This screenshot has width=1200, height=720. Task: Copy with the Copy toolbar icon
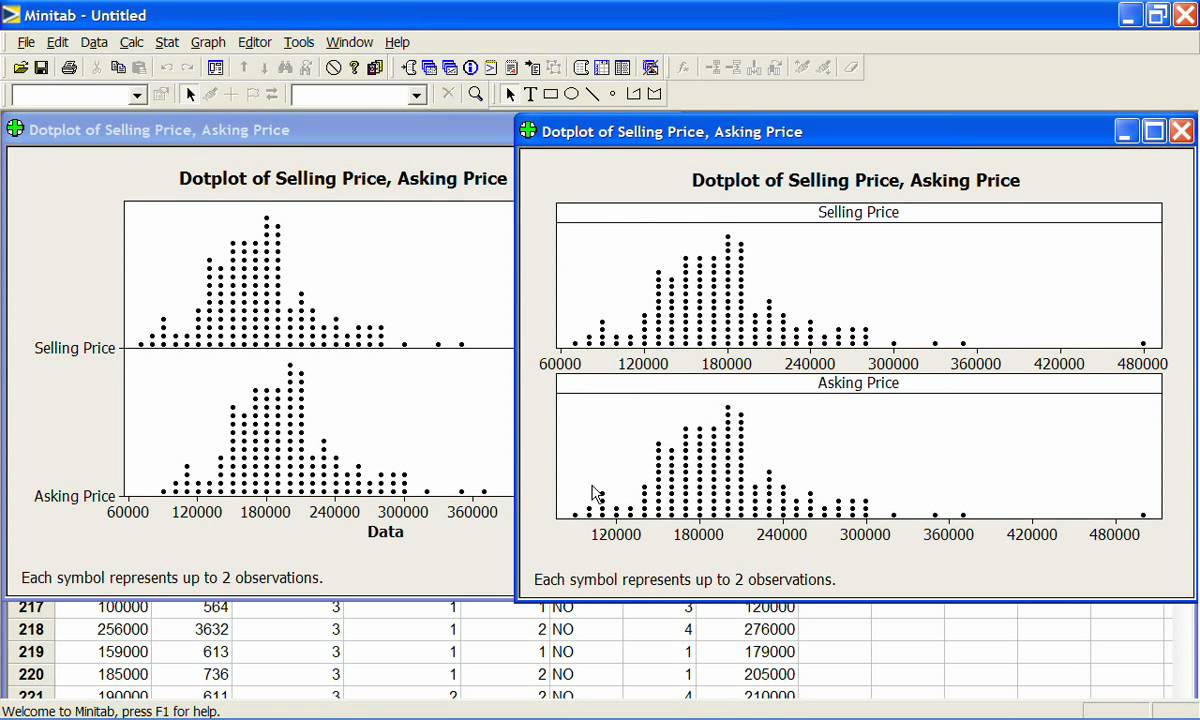click(118, 68)
